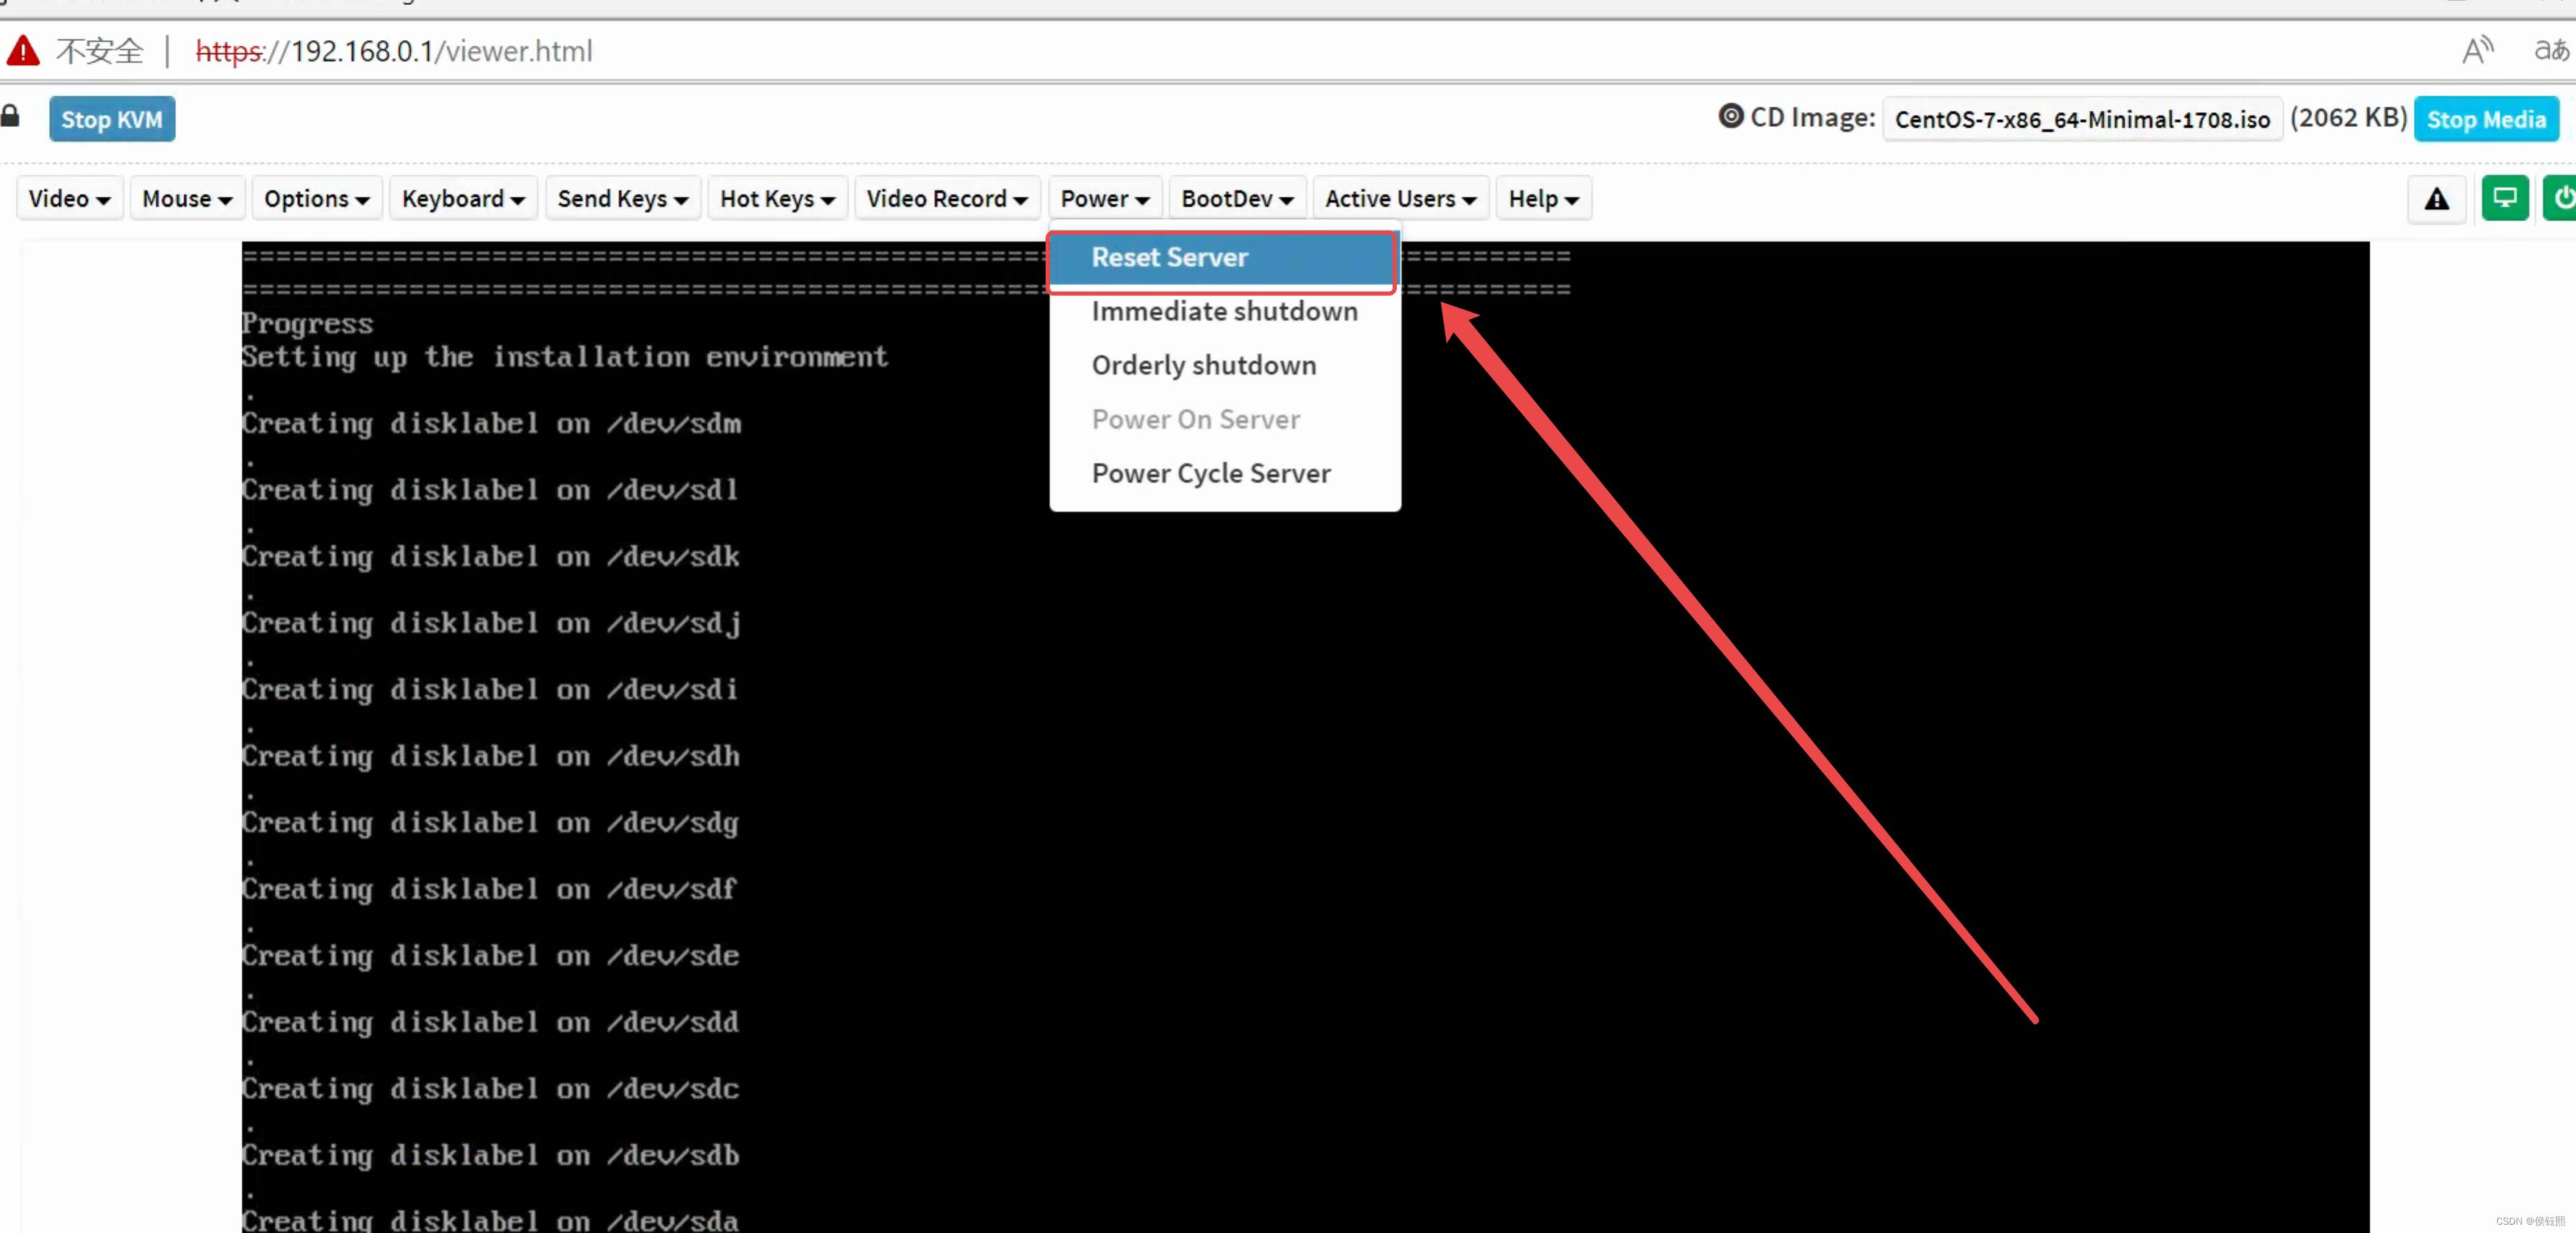Image resolution: width=2576 pixels, height=1233 pixels.
Task: Select Orderly shutdown option
Action: (x=1203, y=366)
